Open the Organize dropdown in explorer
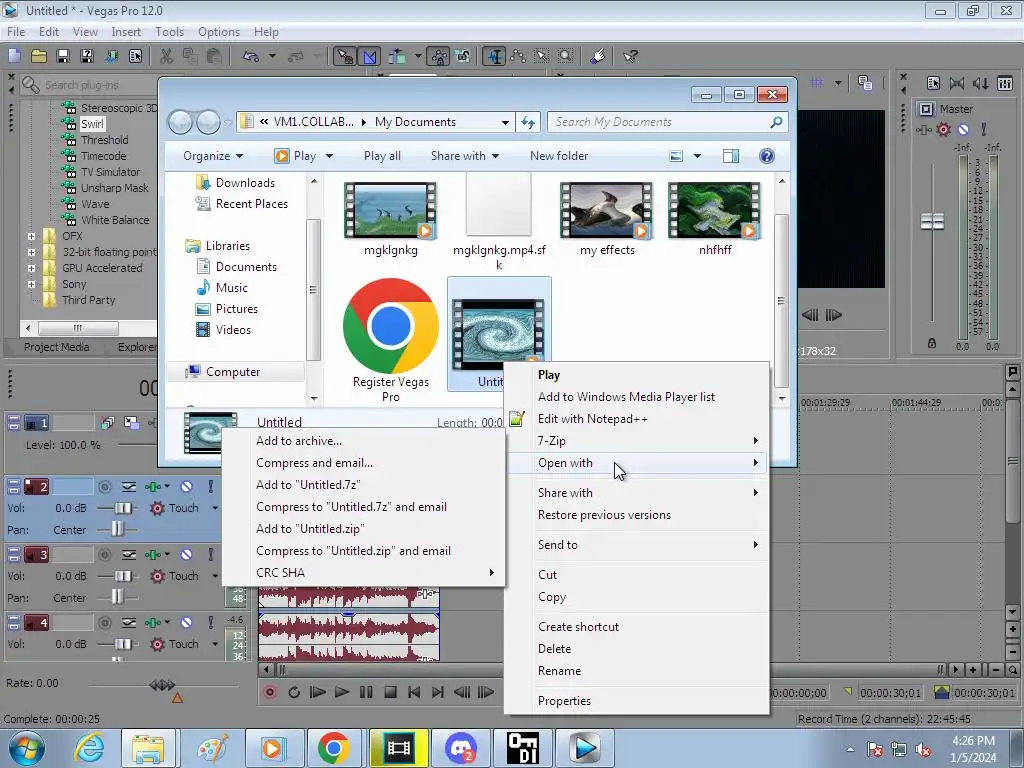Image resolution: width=1024 pixels, height=768 pixels. pyautogui.click(x=213, y=155)
